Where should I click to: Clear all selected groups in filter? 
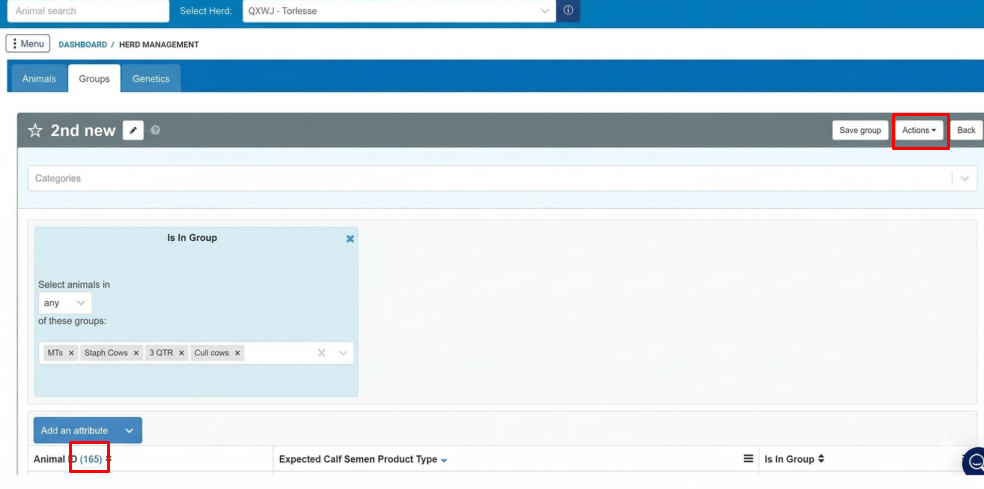322,353
